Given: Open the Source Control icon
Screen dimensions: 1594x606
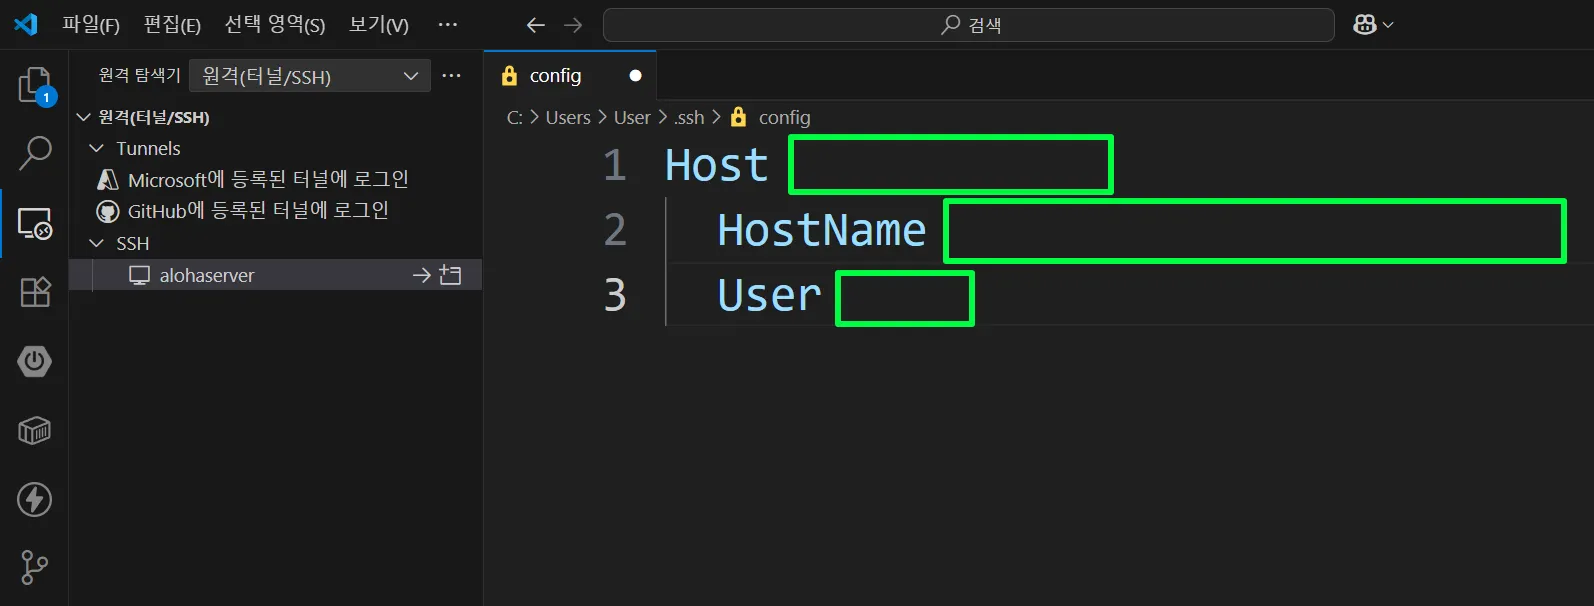Looking at the screenshot, I should point(35,568).
